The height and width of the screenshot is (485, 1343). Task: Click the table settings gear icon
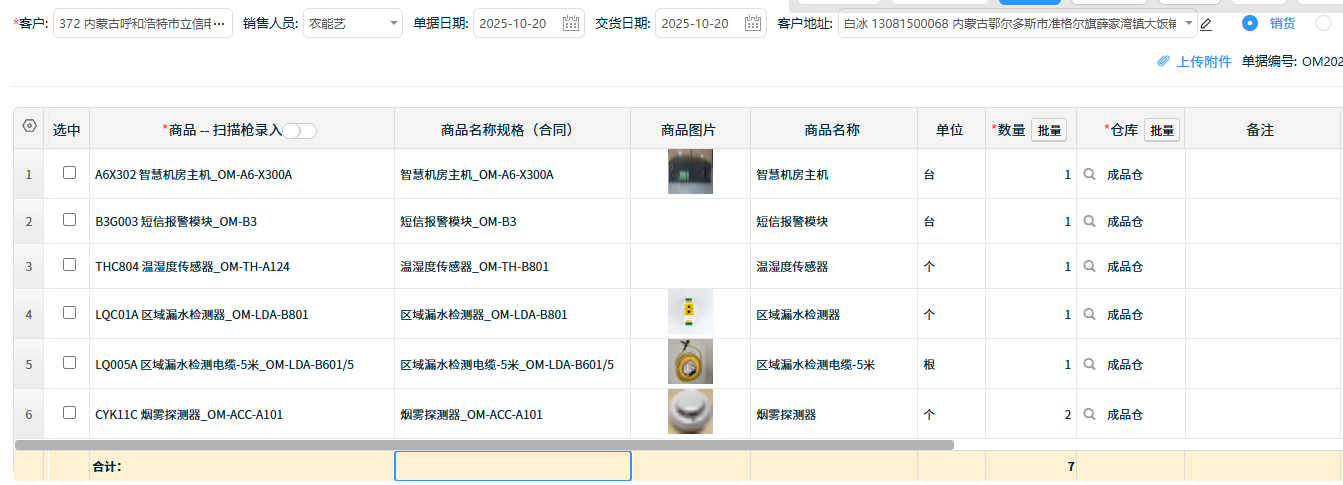(x=29, y=127)
